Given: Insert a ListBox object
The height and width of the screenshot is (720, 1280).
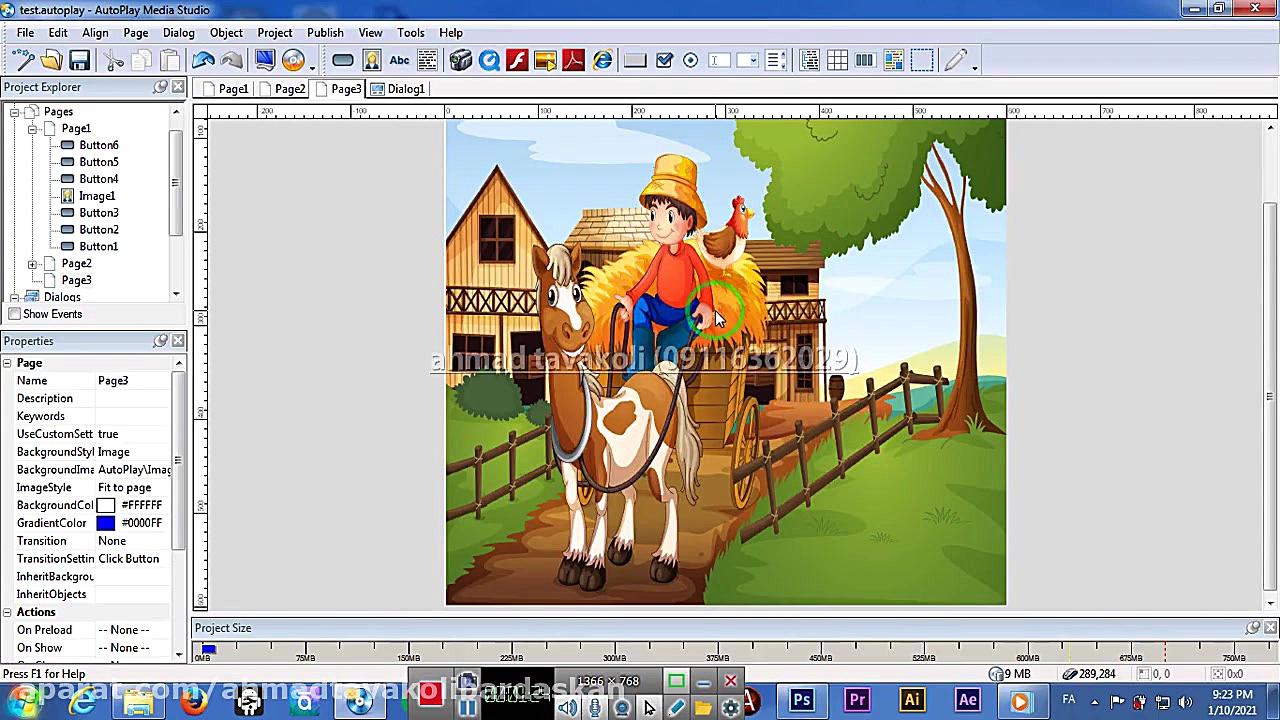Looking at the screenshot, I should [774, 61].
